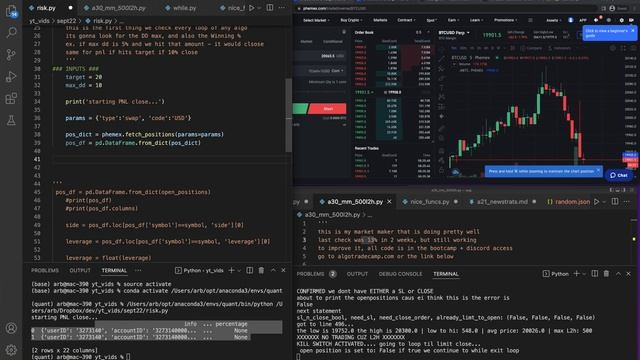Image resolution: width=640 pixels, height=360 pixels.
Task: Select the OUTPUT tab in right panel
Action: click(x=357, y=274)
